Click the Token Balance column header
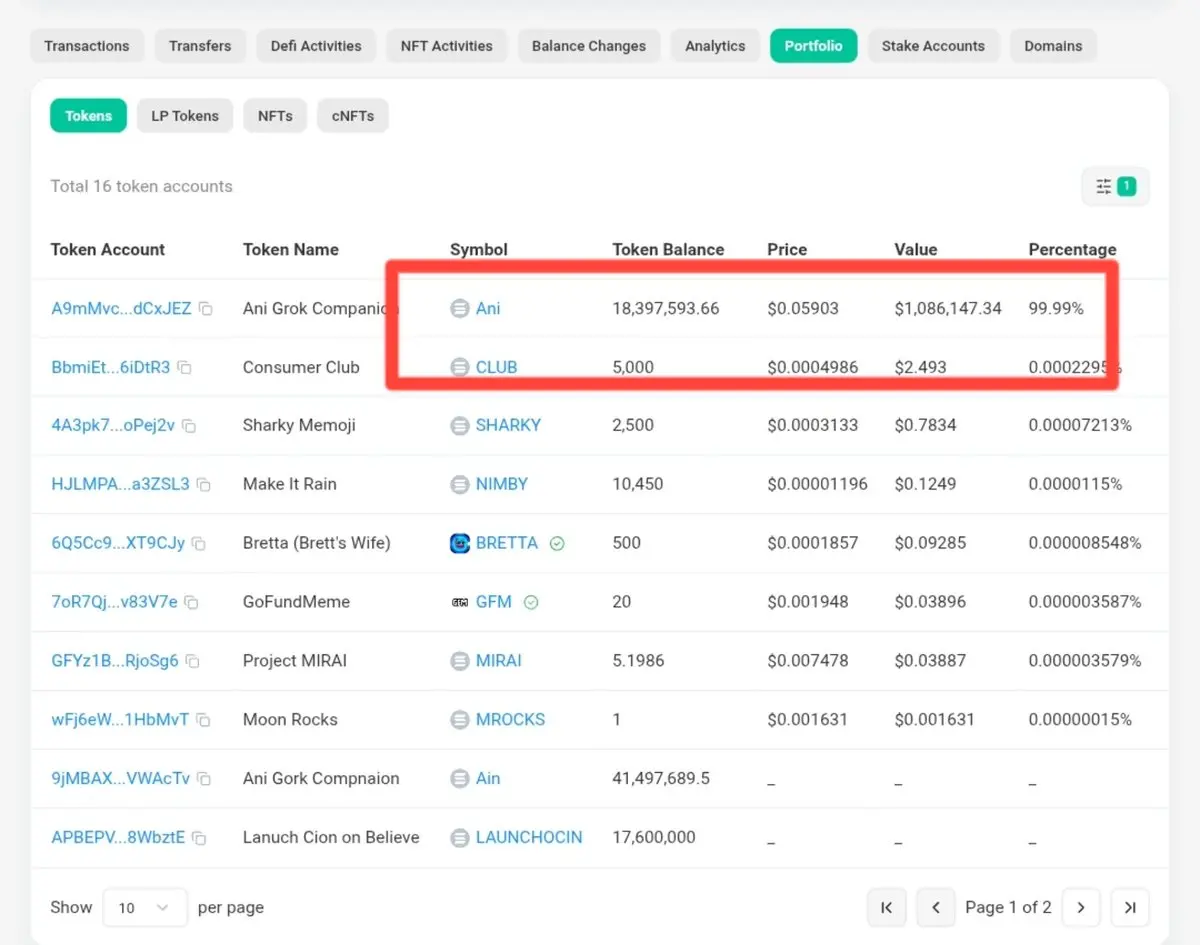This screenshot has height=945, width=1200. (x=668, y=250)
